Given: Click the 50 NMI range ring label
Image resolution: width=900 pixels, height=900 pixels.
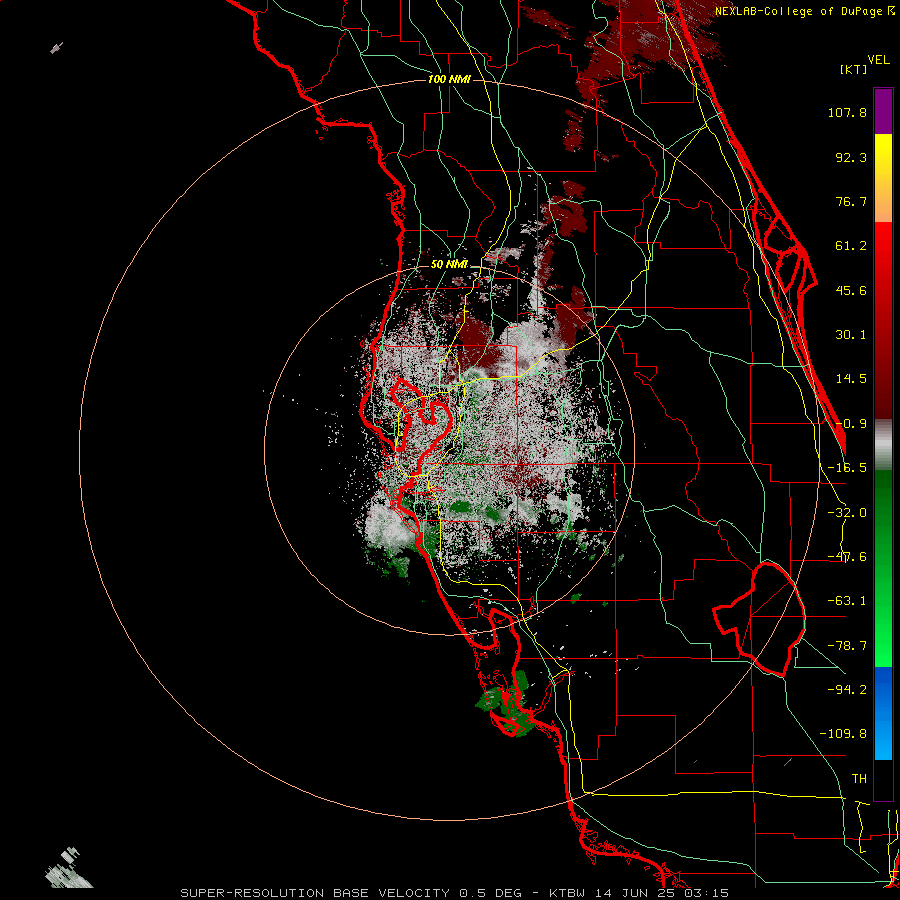Looking at the screenshot, I should [x=449, y=265].
